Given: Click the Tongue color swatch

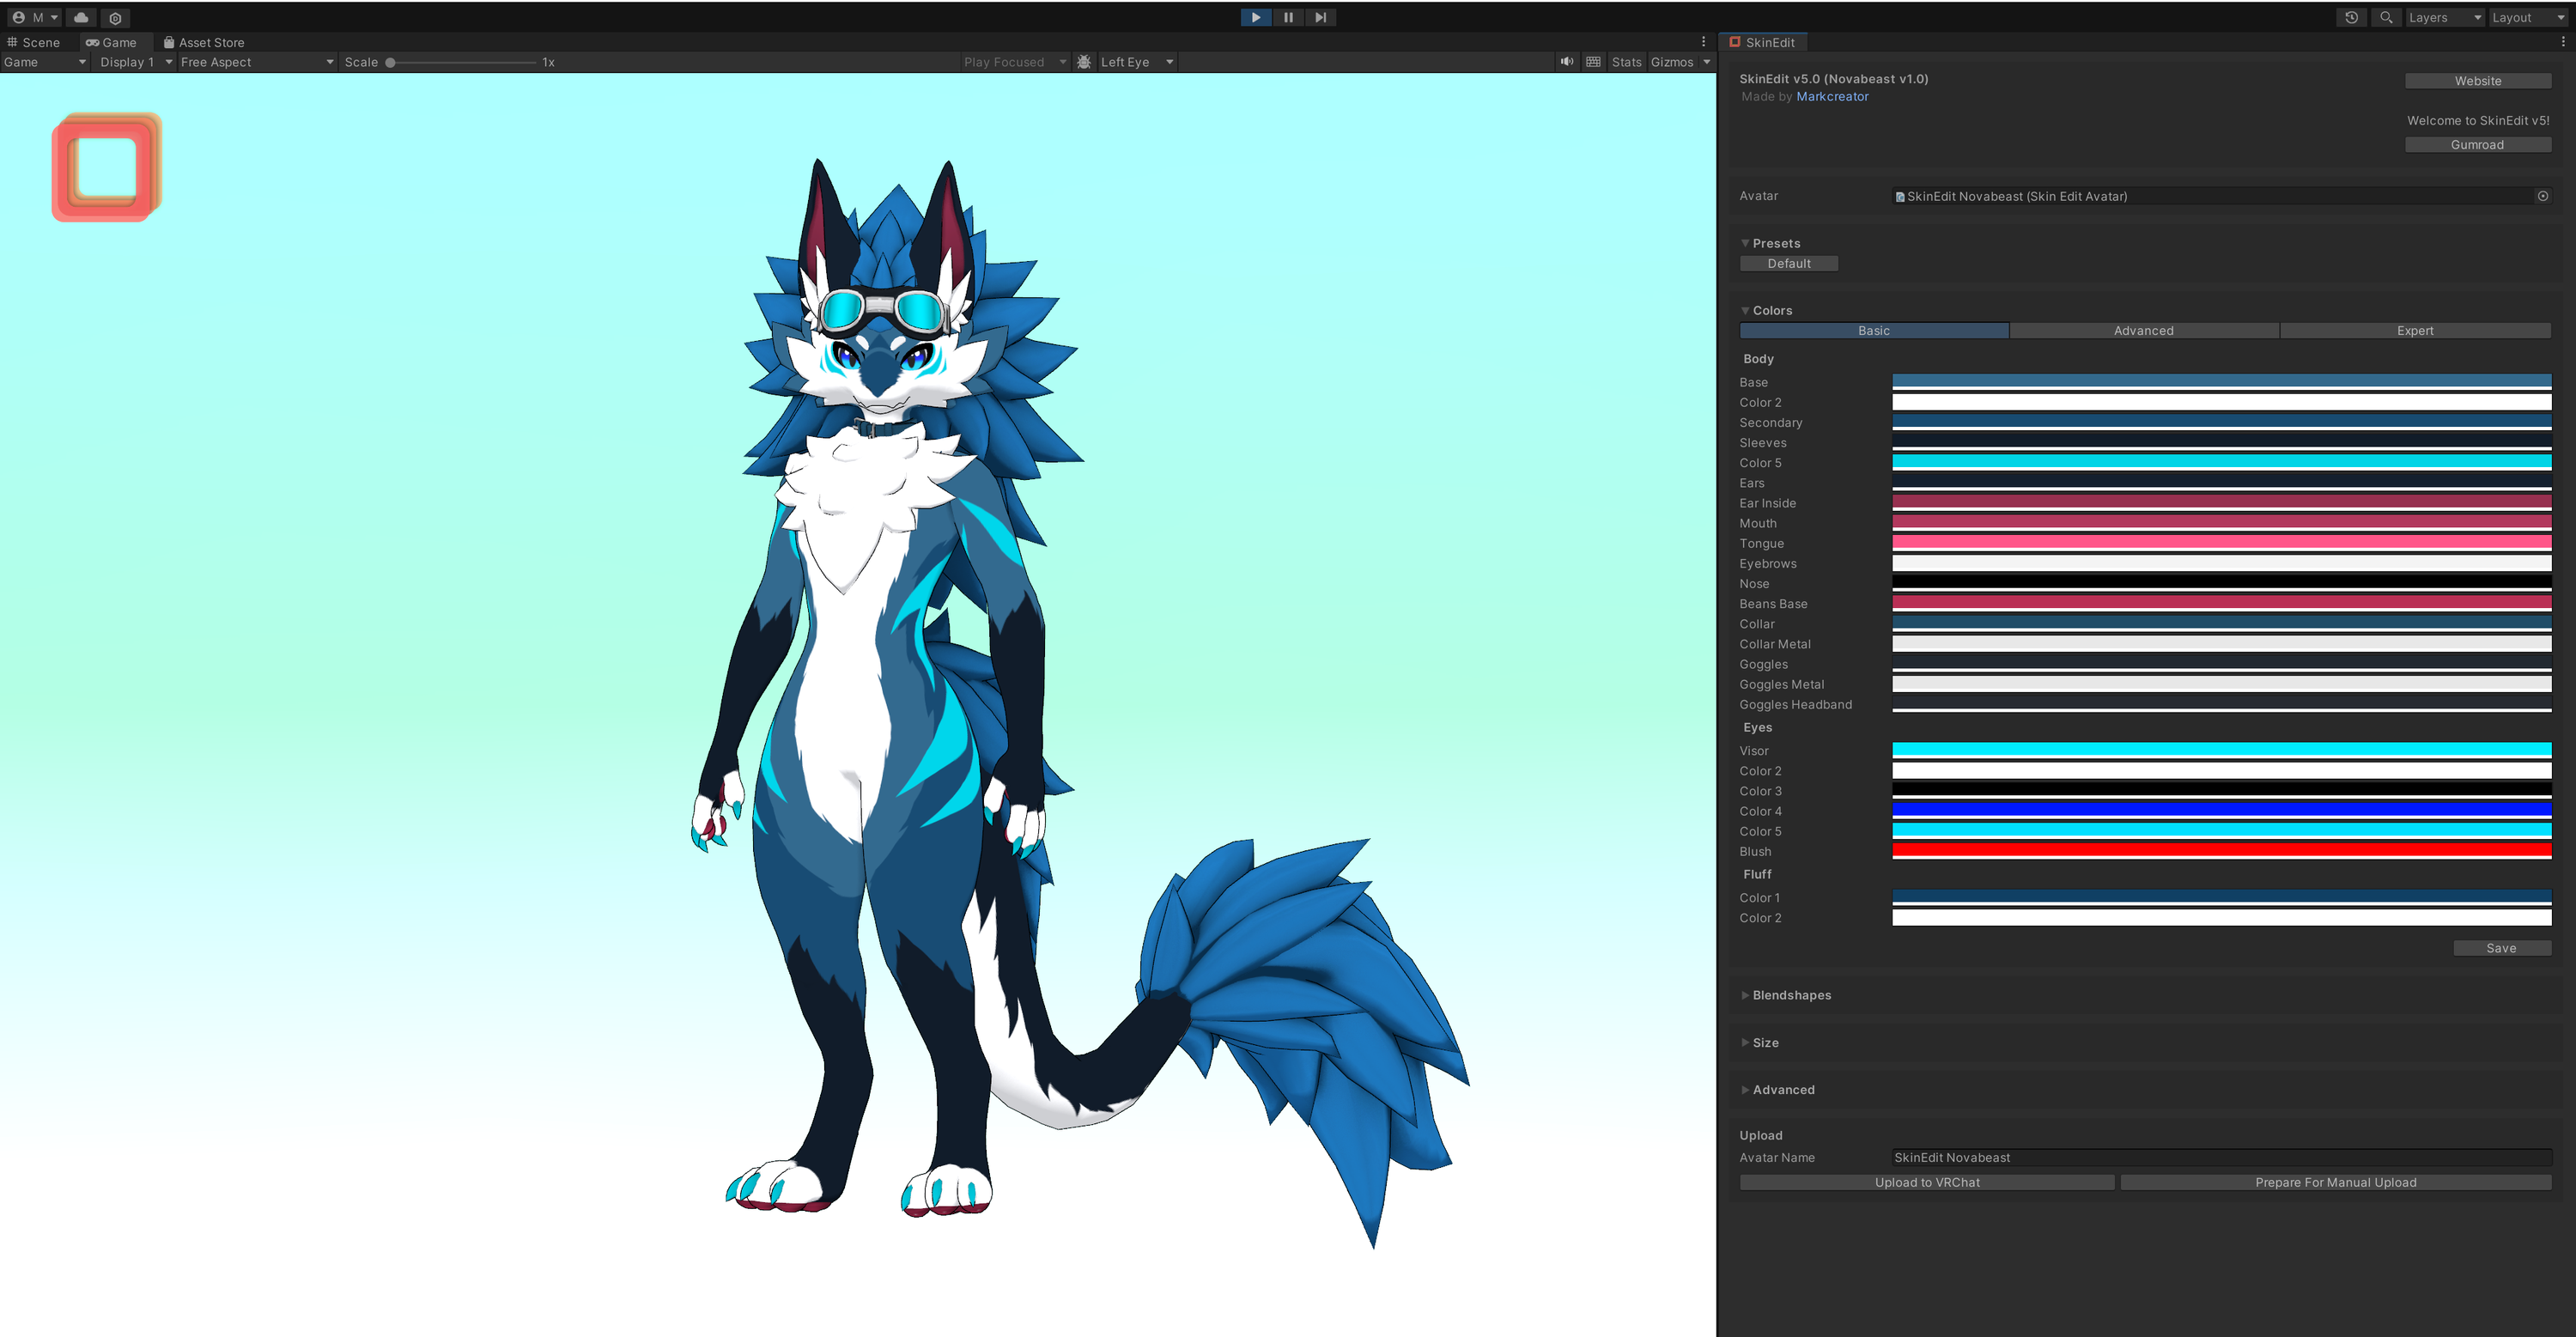Looking at the screenshot, I should 2220,543.
